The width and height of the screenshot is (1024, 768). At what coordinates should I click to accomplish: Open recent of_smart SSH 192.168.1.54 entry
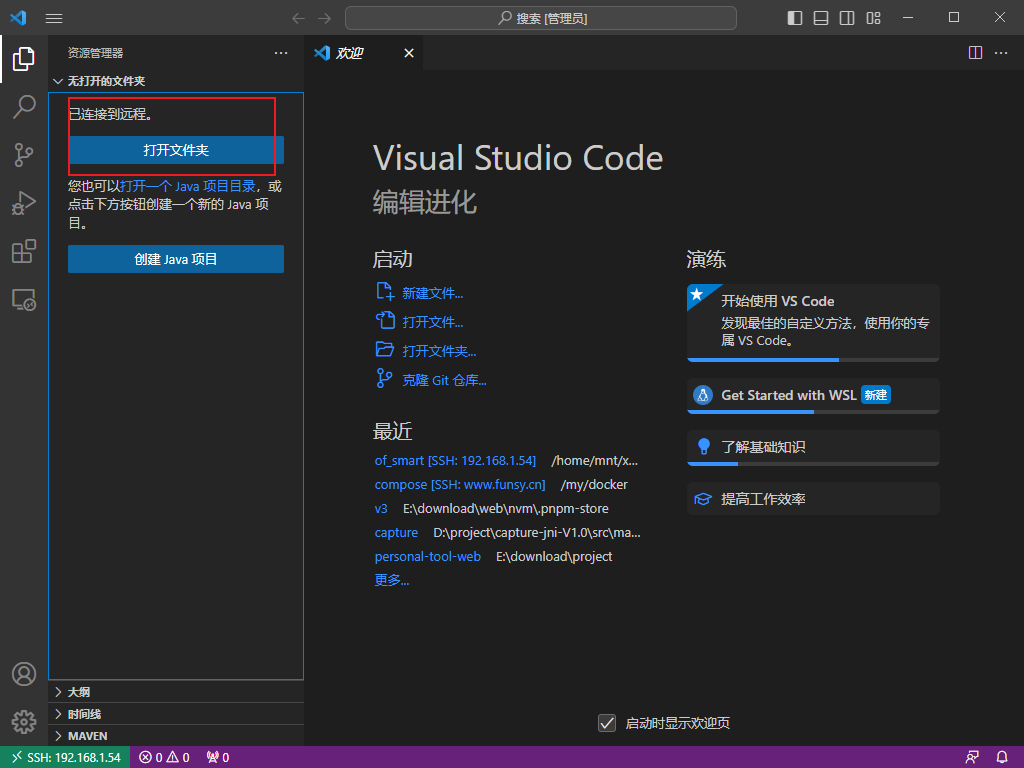455,460
